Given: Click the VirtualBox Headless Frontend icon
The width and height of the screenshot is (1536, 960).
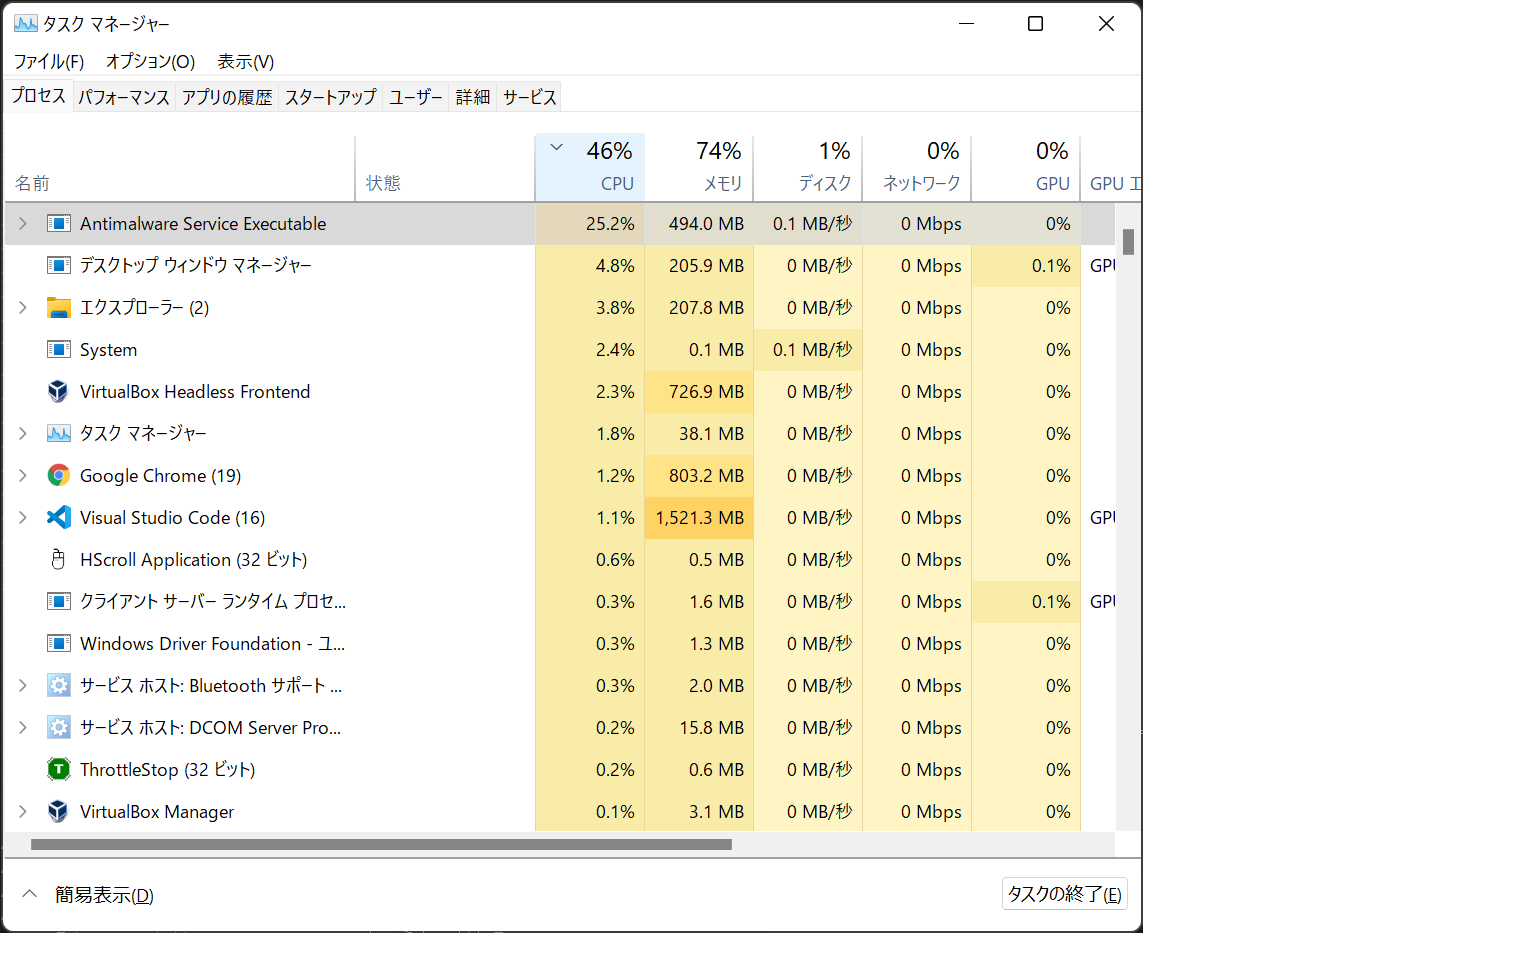Looking at the screenshot, I should [x=59, y=392].
